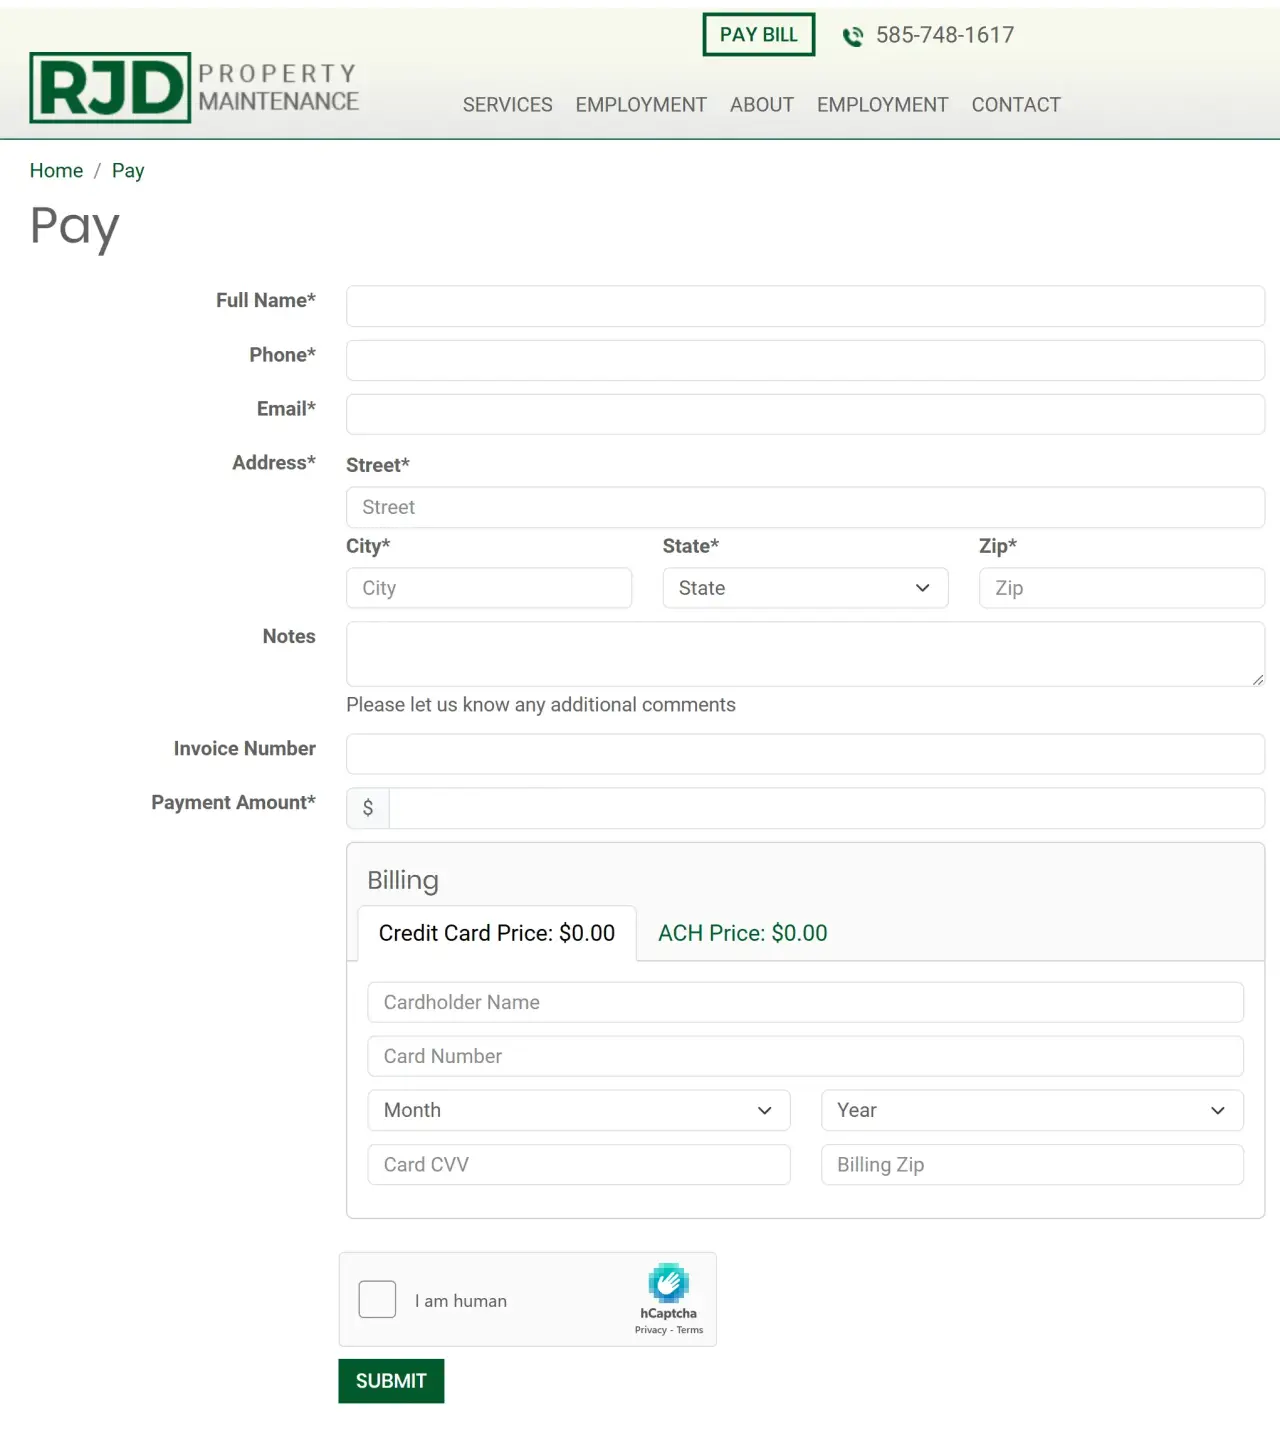Check the I am human checkbox
The image size is (1280, 1441).
pos(377,1299)
